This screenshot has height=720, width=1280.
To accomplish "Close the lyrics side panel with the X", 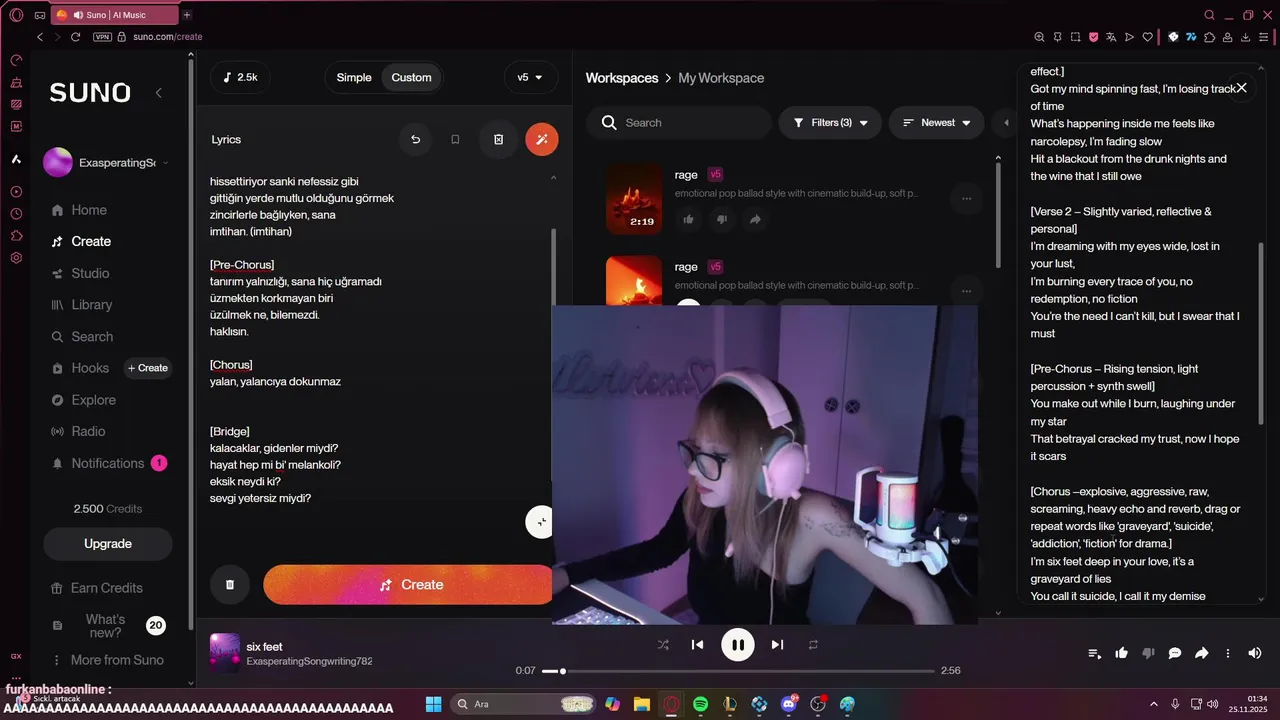I will [x=1241, y=88].
